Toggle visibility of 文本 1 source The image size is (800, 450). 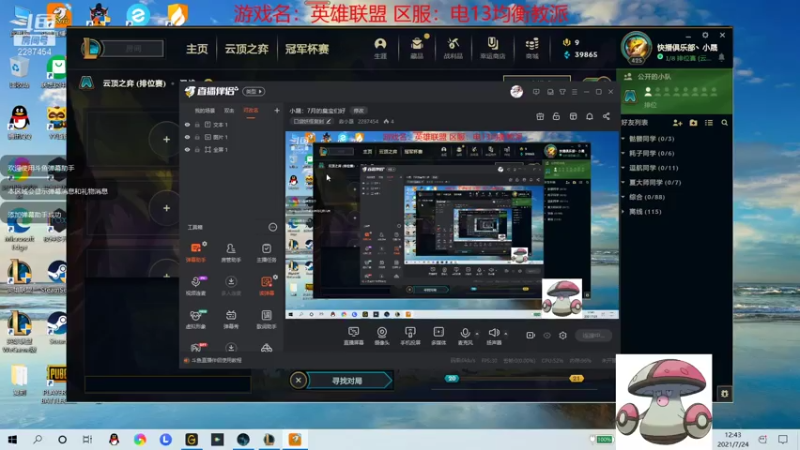pos(187,124)
